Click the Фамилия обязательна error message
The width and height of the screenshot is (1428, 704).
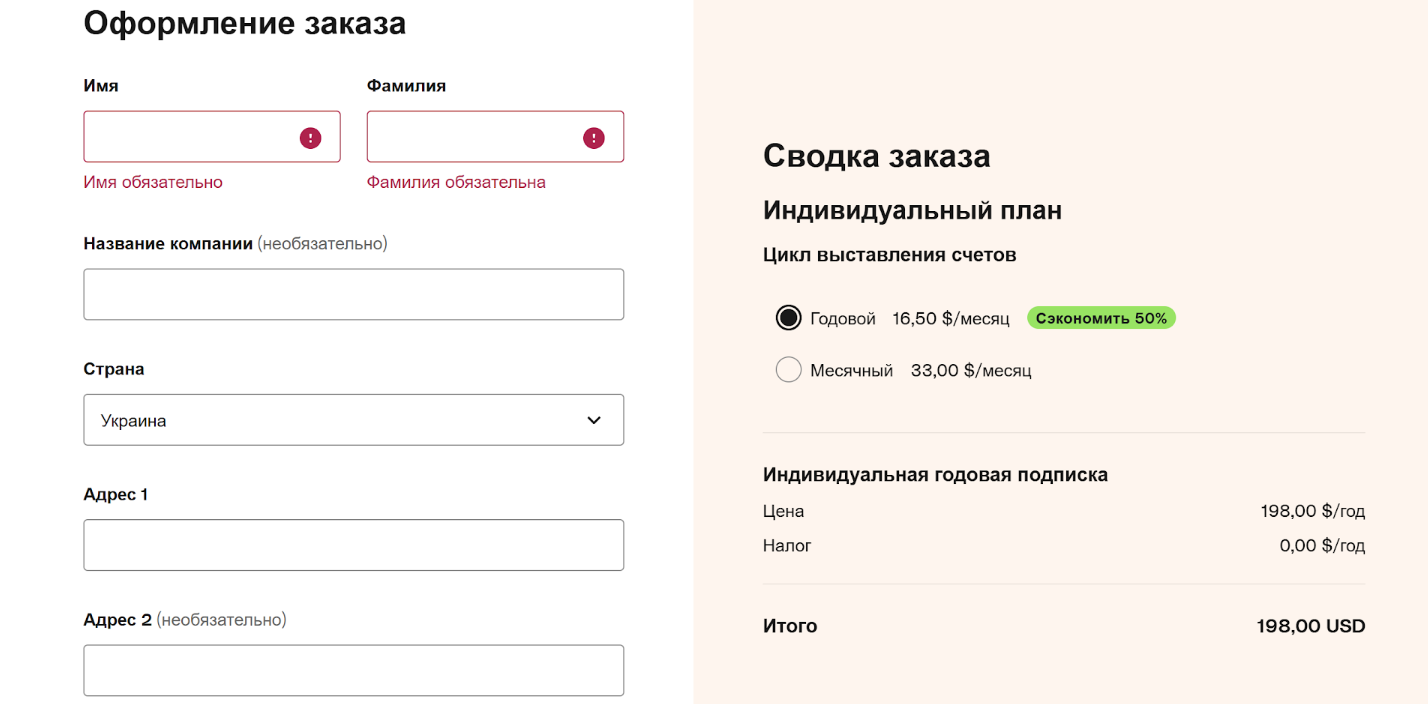click(x=456, y=182)
